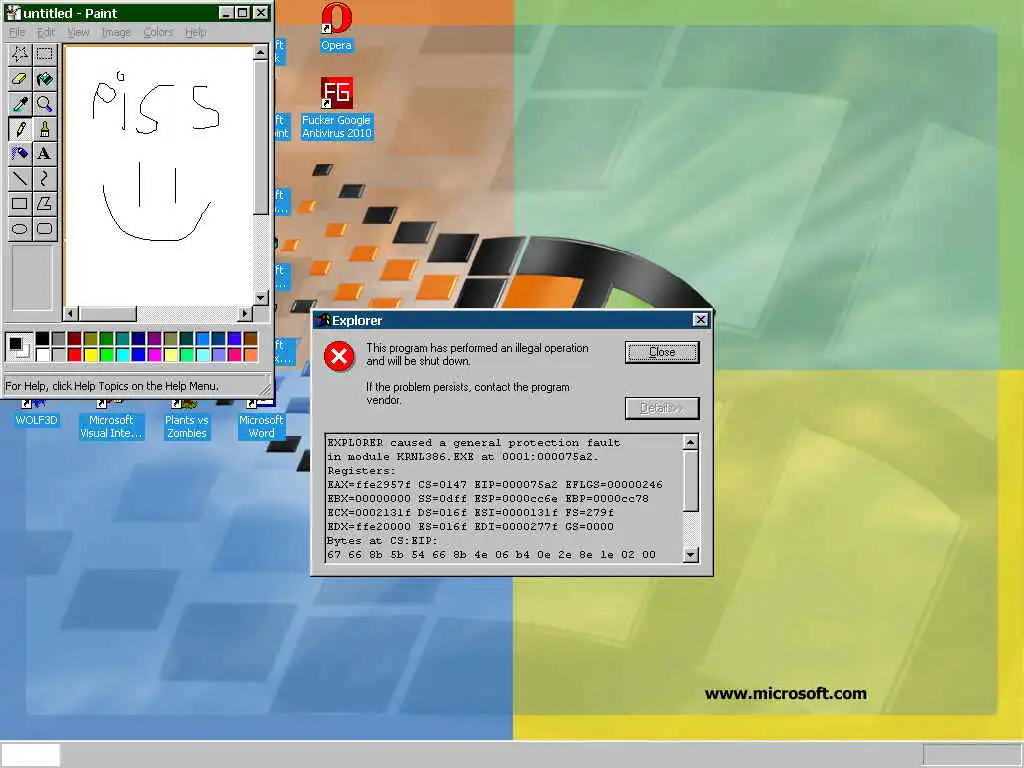Pick the Airbrush spray tool
The width and height of the screenshot is (1024, 768).
click(20, 153)
